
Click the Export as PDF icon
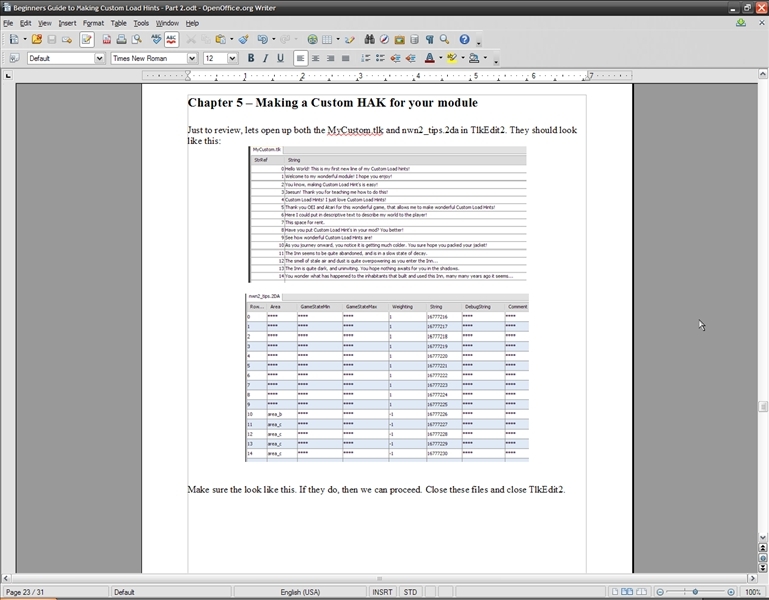point(107,40)
